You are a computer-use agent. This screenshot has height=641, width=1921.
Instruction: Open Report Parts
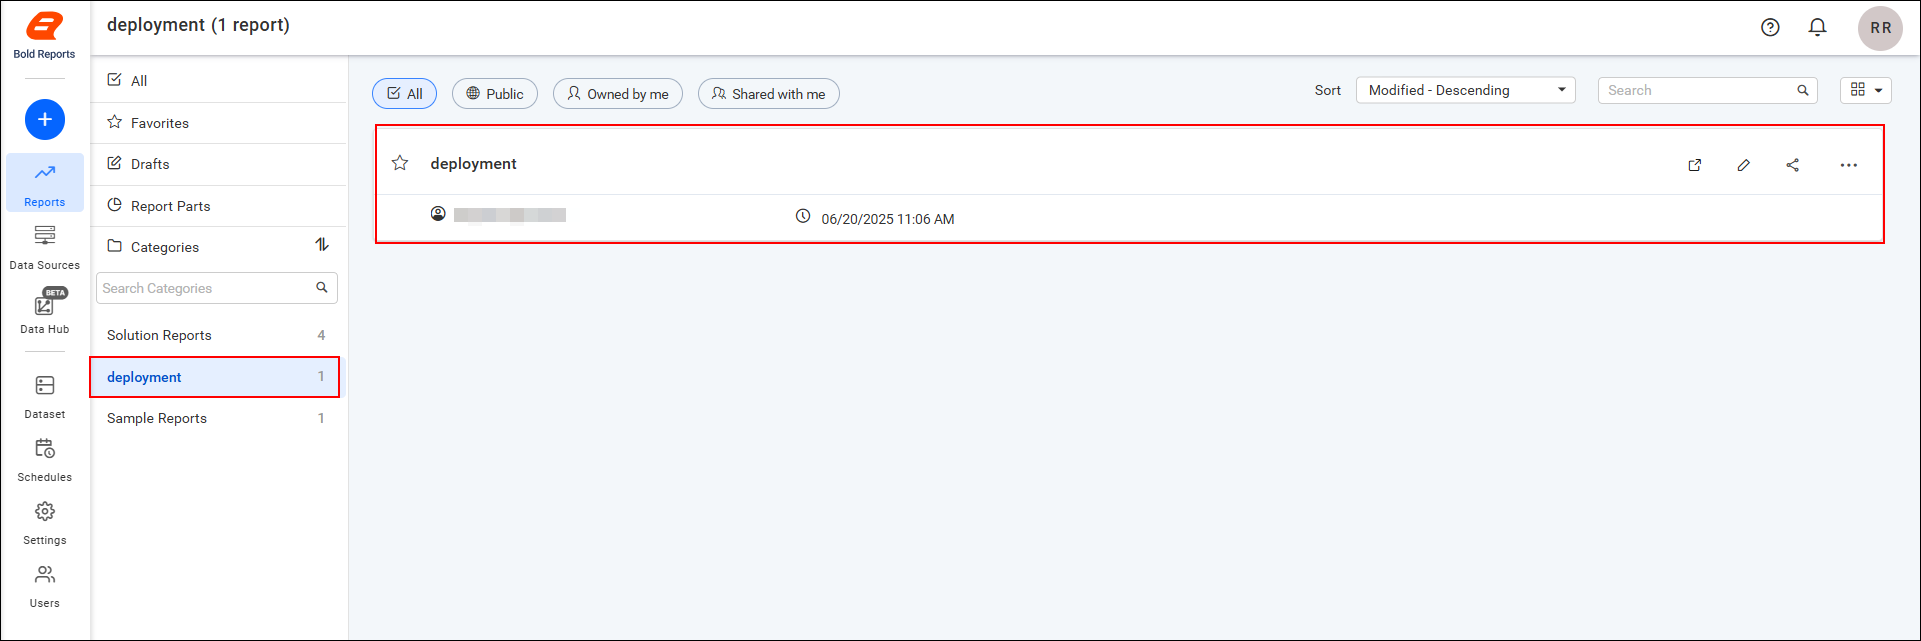pyautogui.click(x=219, y=206)
